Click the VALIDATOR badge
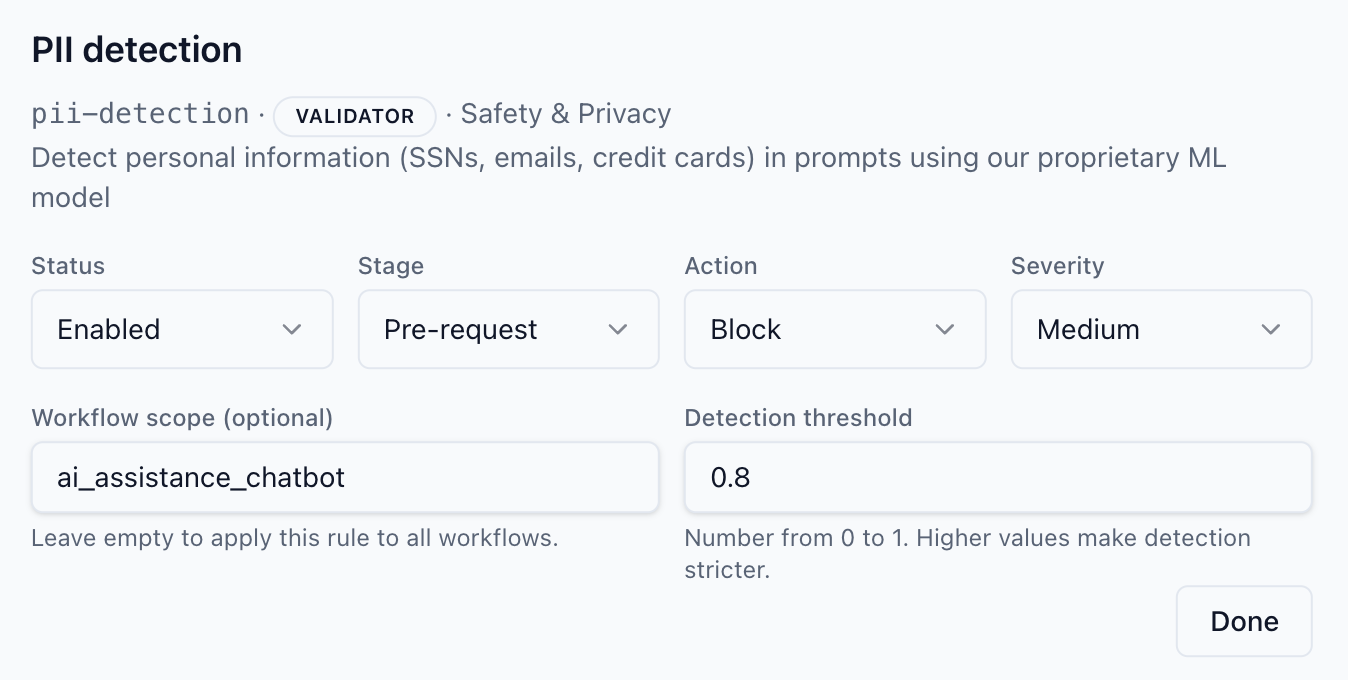Viewport: 1348px width, 680px height. (354, 116)
